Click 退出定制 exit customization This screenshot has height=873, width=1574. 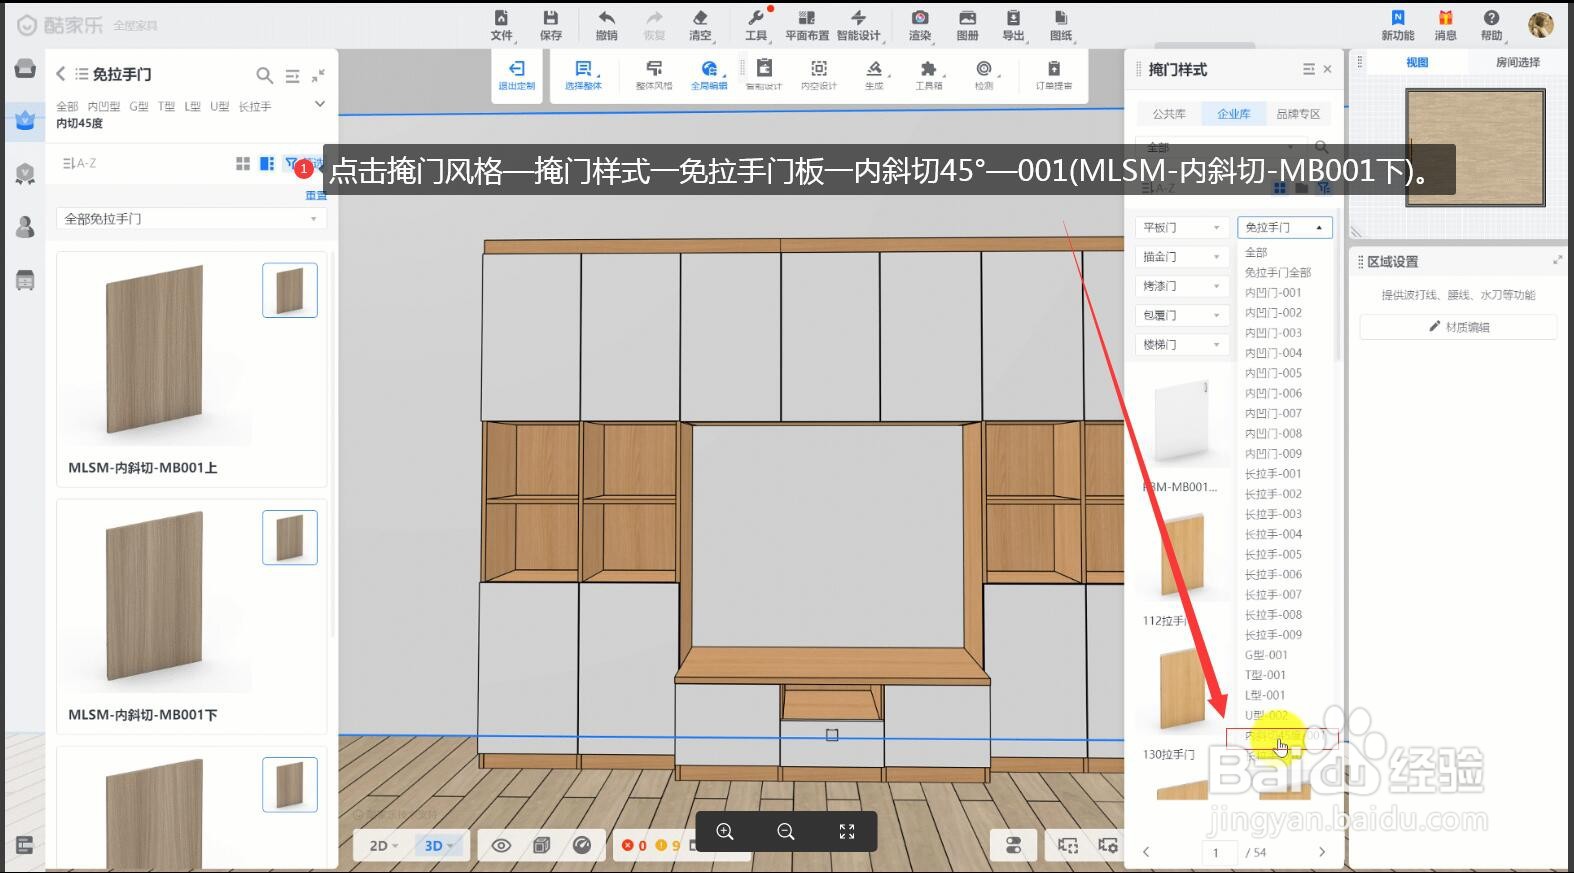click(x=517, y=75)
